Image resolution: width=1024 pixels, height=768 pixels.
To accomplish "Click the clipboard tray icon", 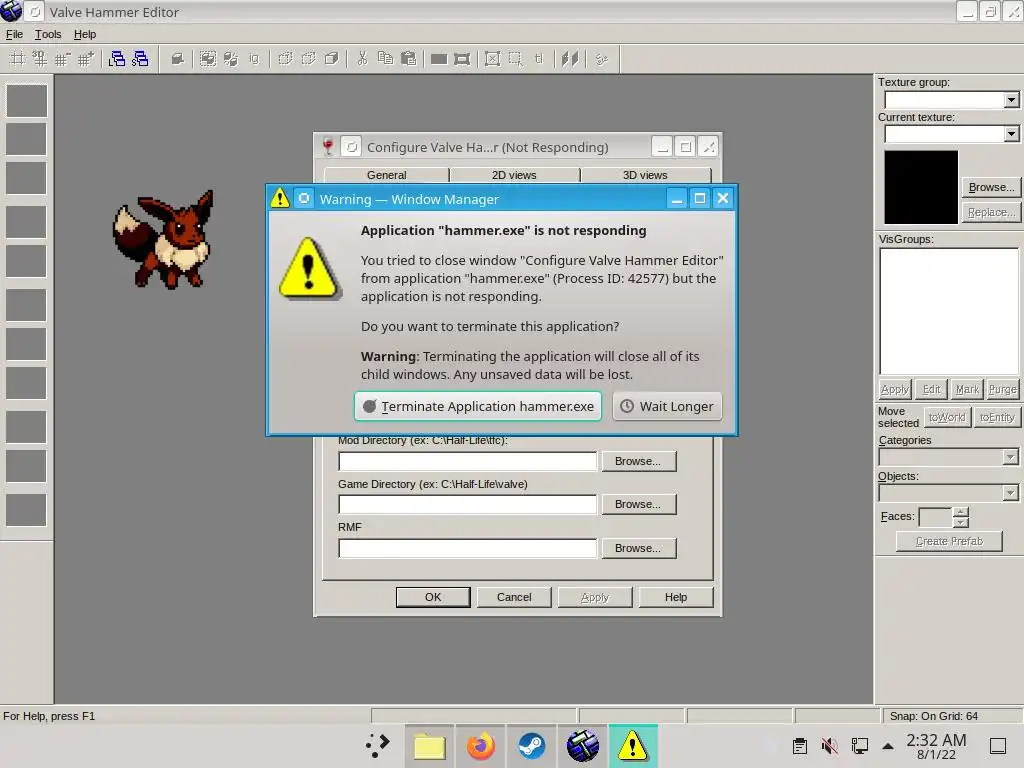I will [799, 746].
